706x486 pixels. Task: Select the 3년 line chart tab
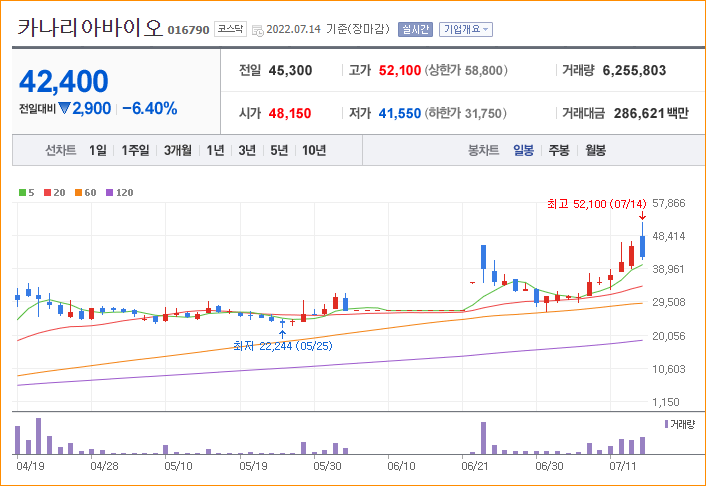click(x=247, y=150)
